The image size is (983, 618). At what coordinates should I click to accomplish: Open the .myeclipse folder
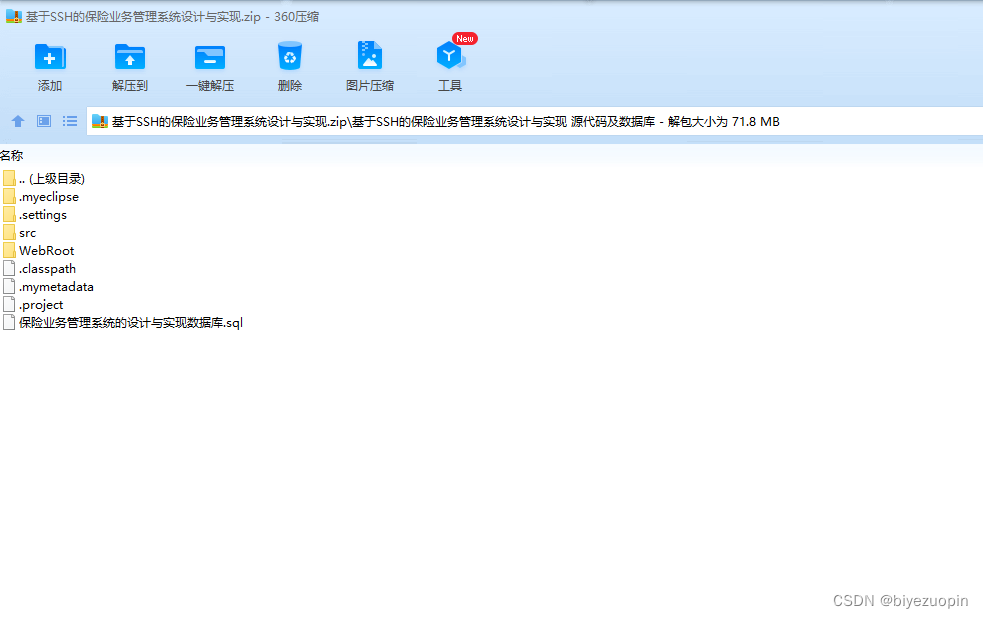tap(48, 196)
